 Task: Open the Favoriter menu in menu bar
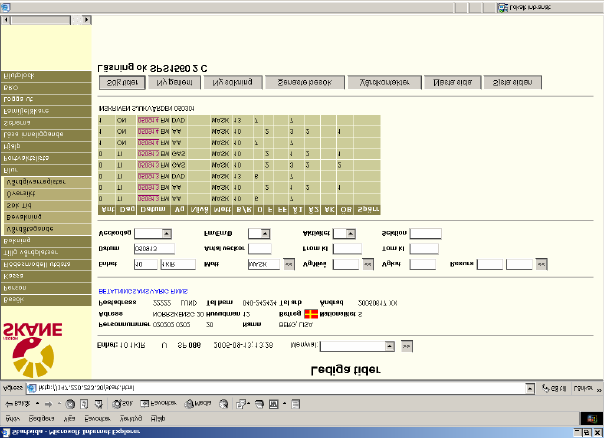coord(97,418)
